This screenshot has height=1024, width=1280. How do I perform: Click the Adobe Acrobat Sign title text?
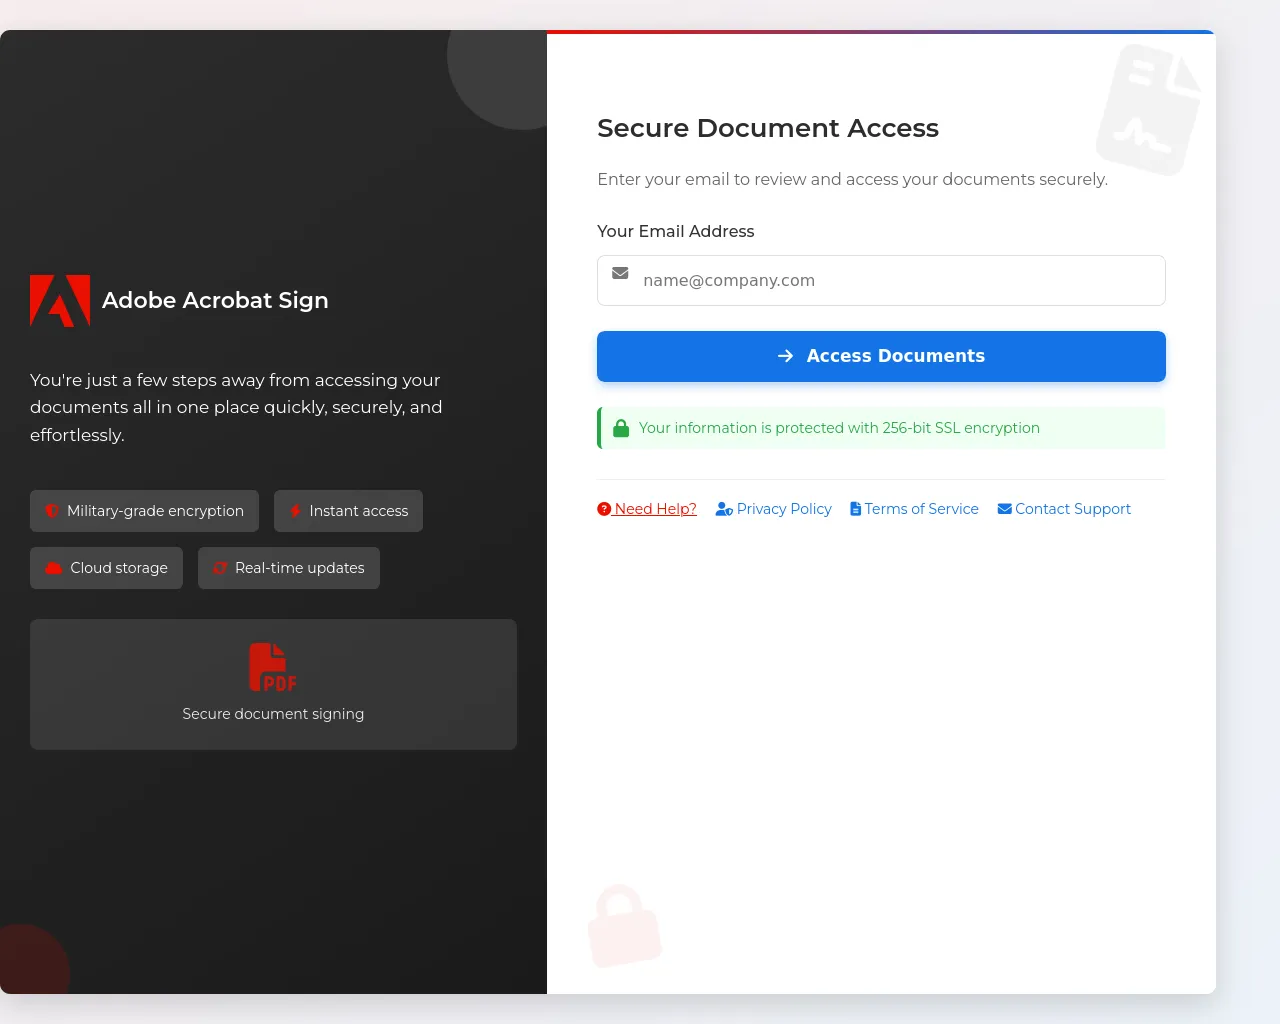coord(215,300)
